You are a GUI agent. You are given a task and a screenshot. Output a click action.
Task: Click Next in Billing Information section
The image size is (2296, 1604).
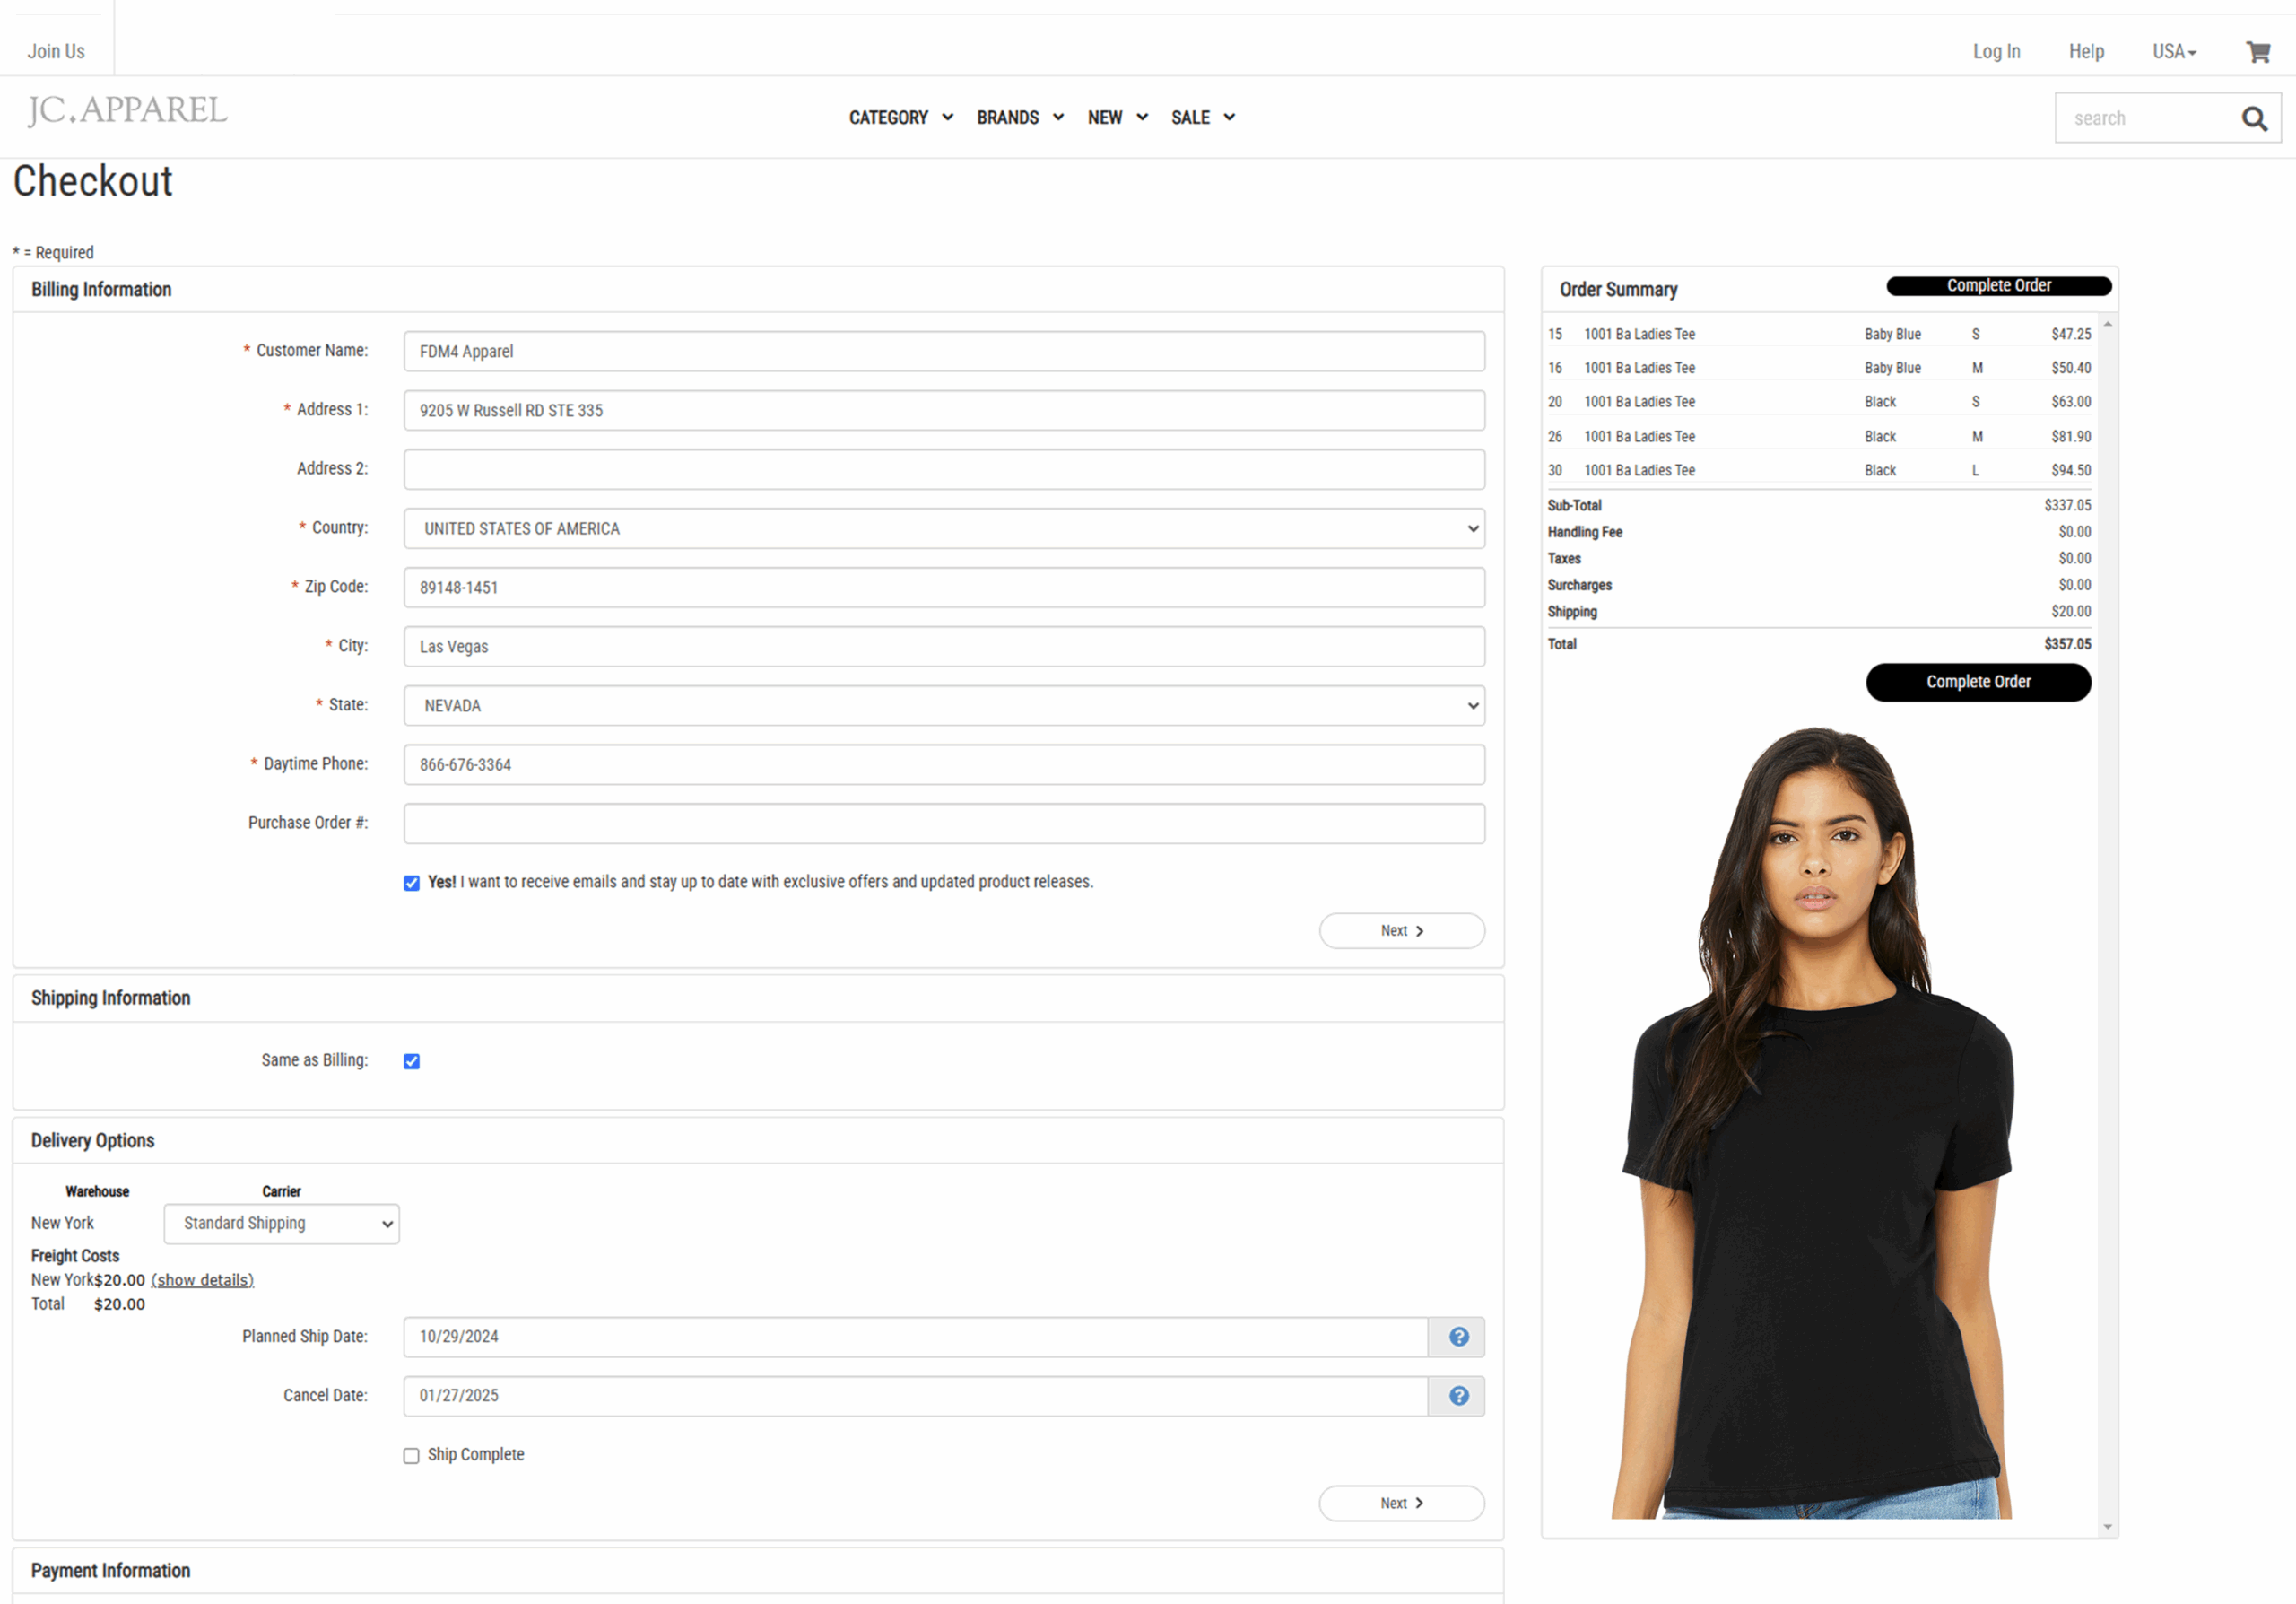pos(1402,931)
